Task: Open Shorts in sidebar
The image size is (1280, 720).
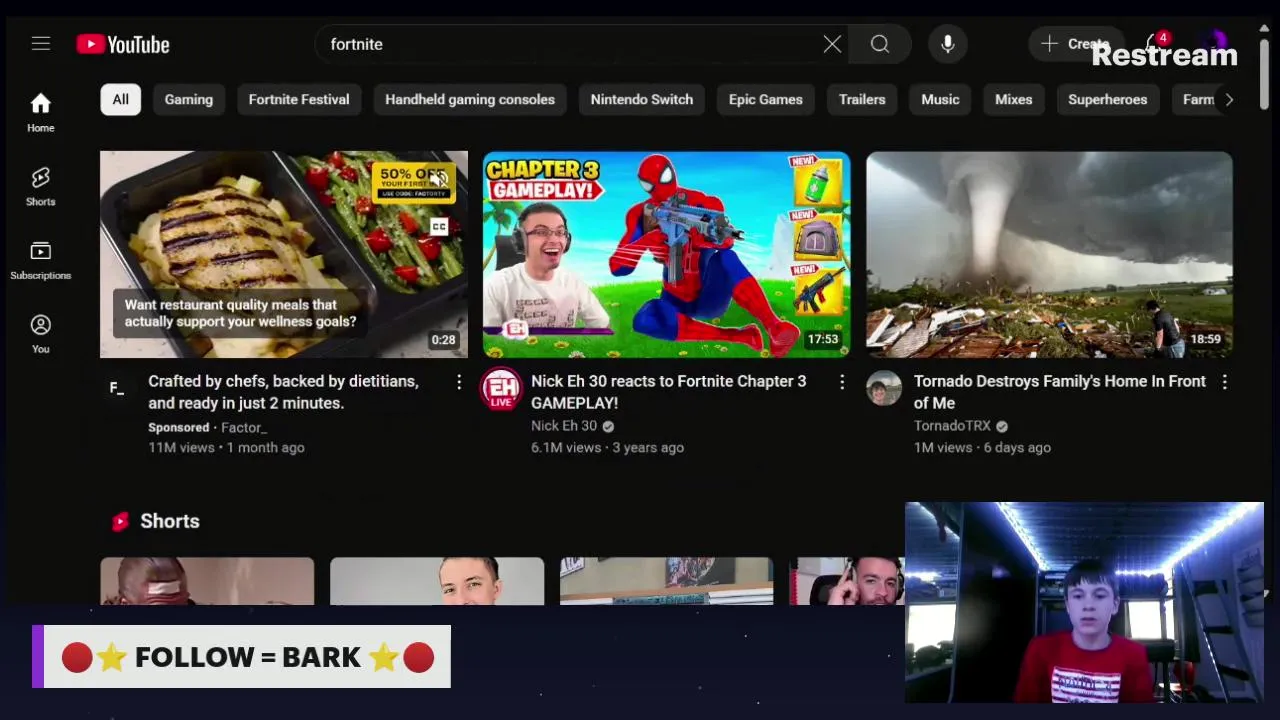Action: [40, 186]
